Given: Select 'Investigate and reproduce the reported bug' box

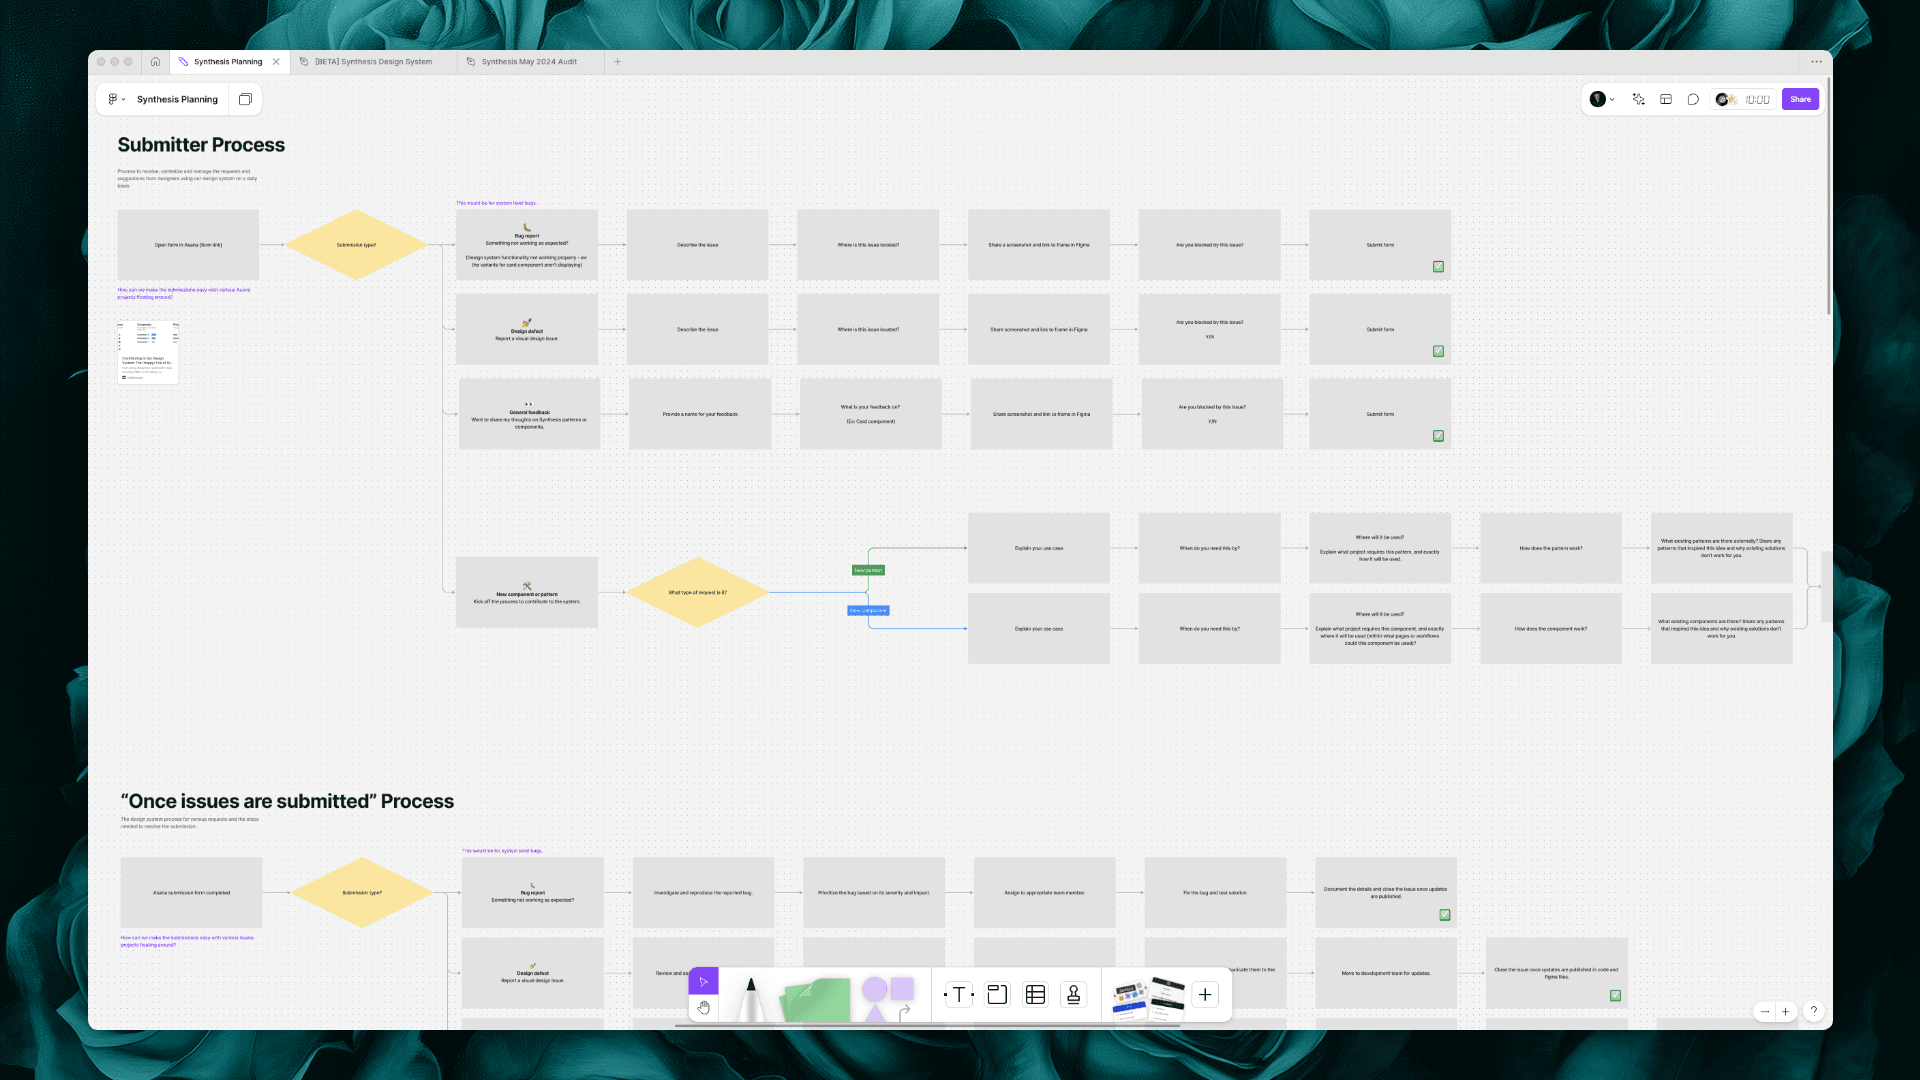Looking at the screenshot, I should pyautogui.click(x=703, y=893).
